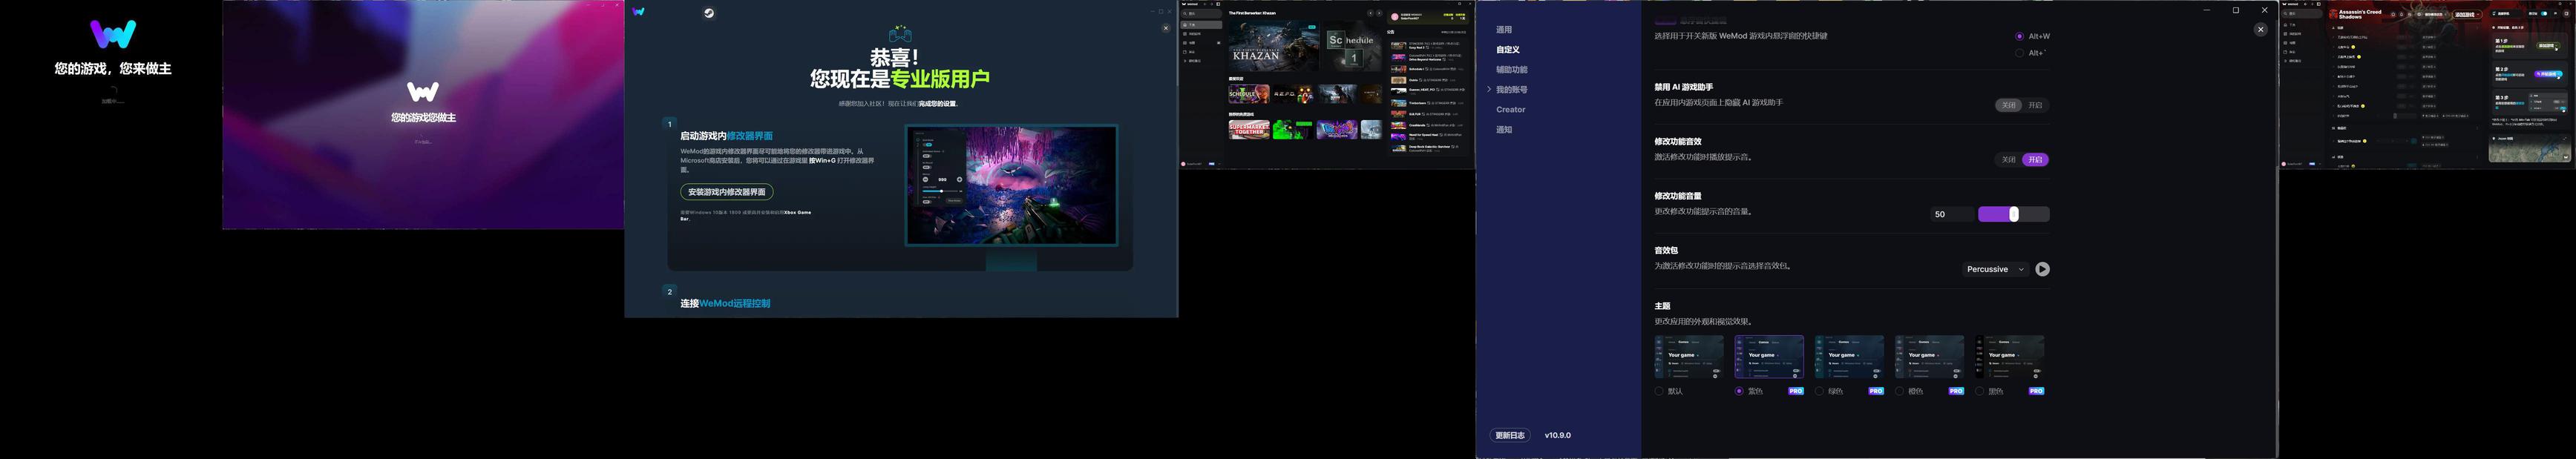The width and height of the screenshot is (2576, 459).
Task: Turn 修改功能音效 to 关闭
Action: pos(2008,160)
